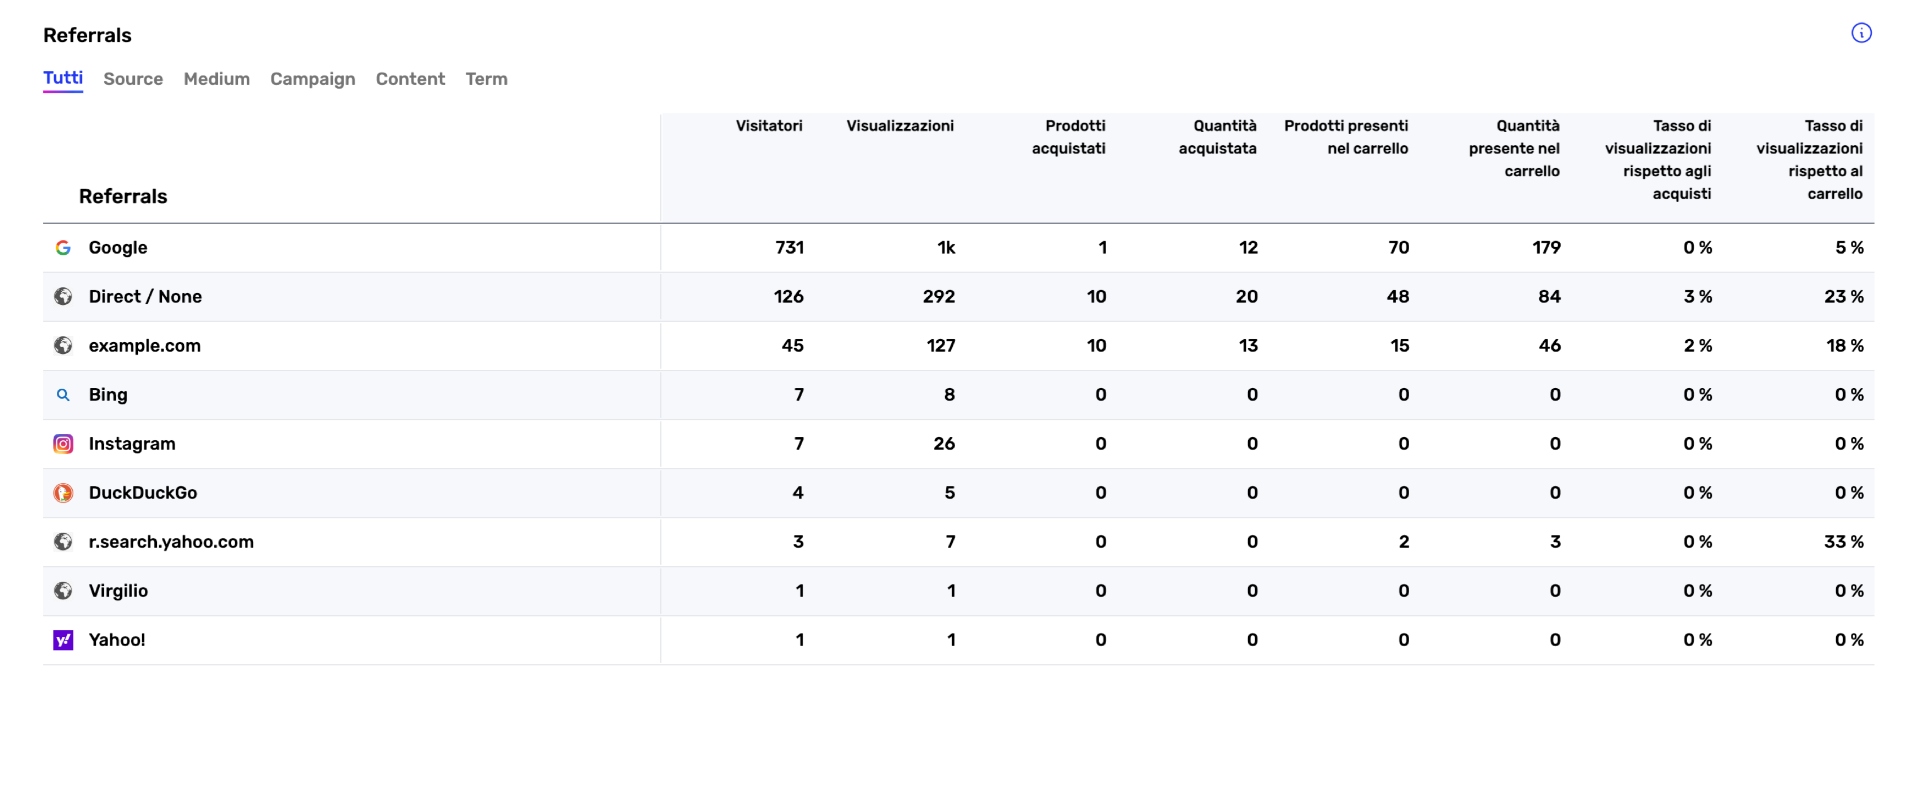Click the DuckDuckGo logo icon
1920x800 pixels.
[x=63, y=492]
